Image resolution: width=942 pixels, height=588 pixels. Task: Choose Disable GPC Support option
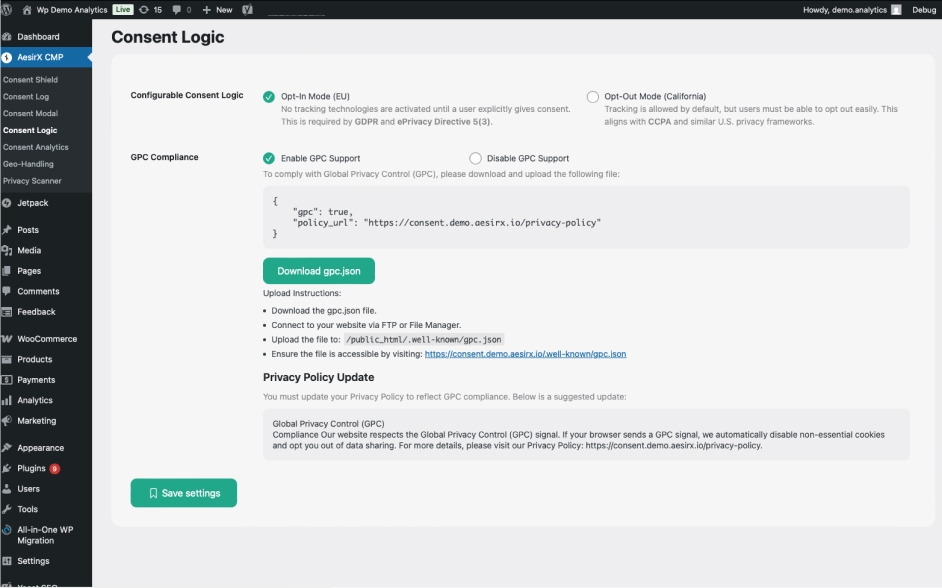(x=475, y=158)
